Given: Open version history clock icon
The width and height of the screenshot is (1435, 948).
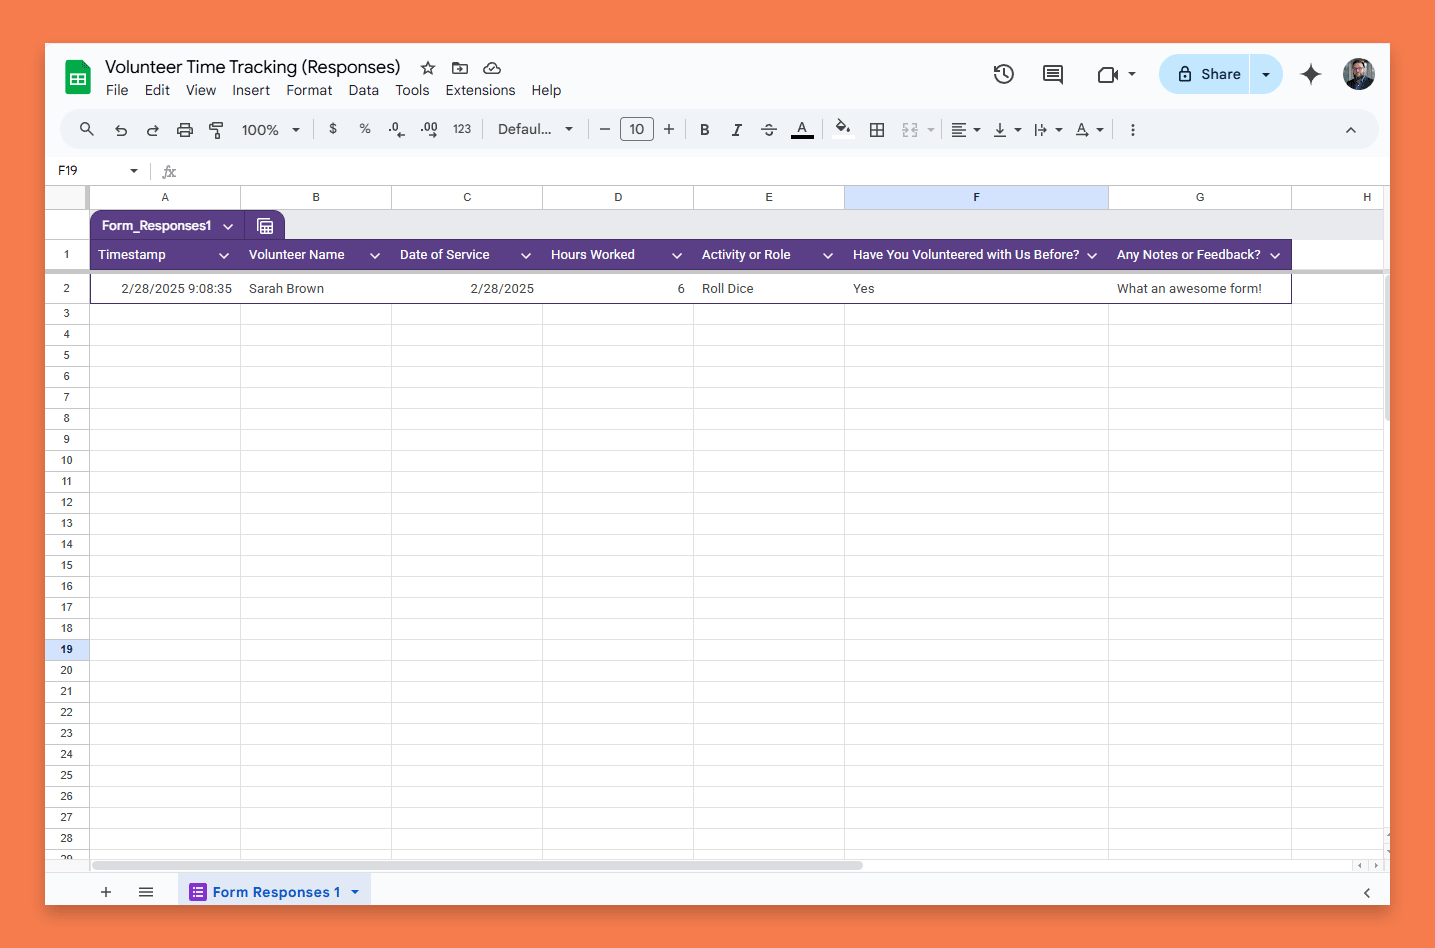Looking at the screenshot, I should click(x=1003, y=74).
